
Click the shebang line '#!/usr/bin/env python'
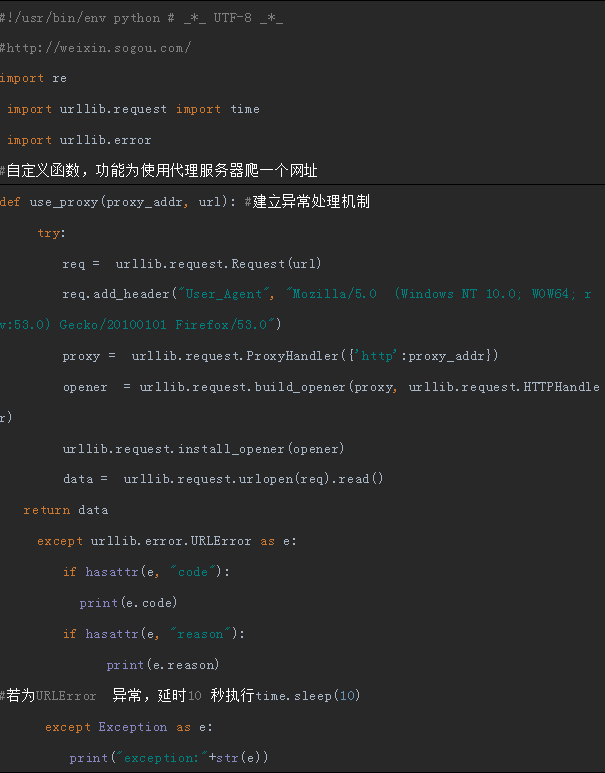click(80, 18)
